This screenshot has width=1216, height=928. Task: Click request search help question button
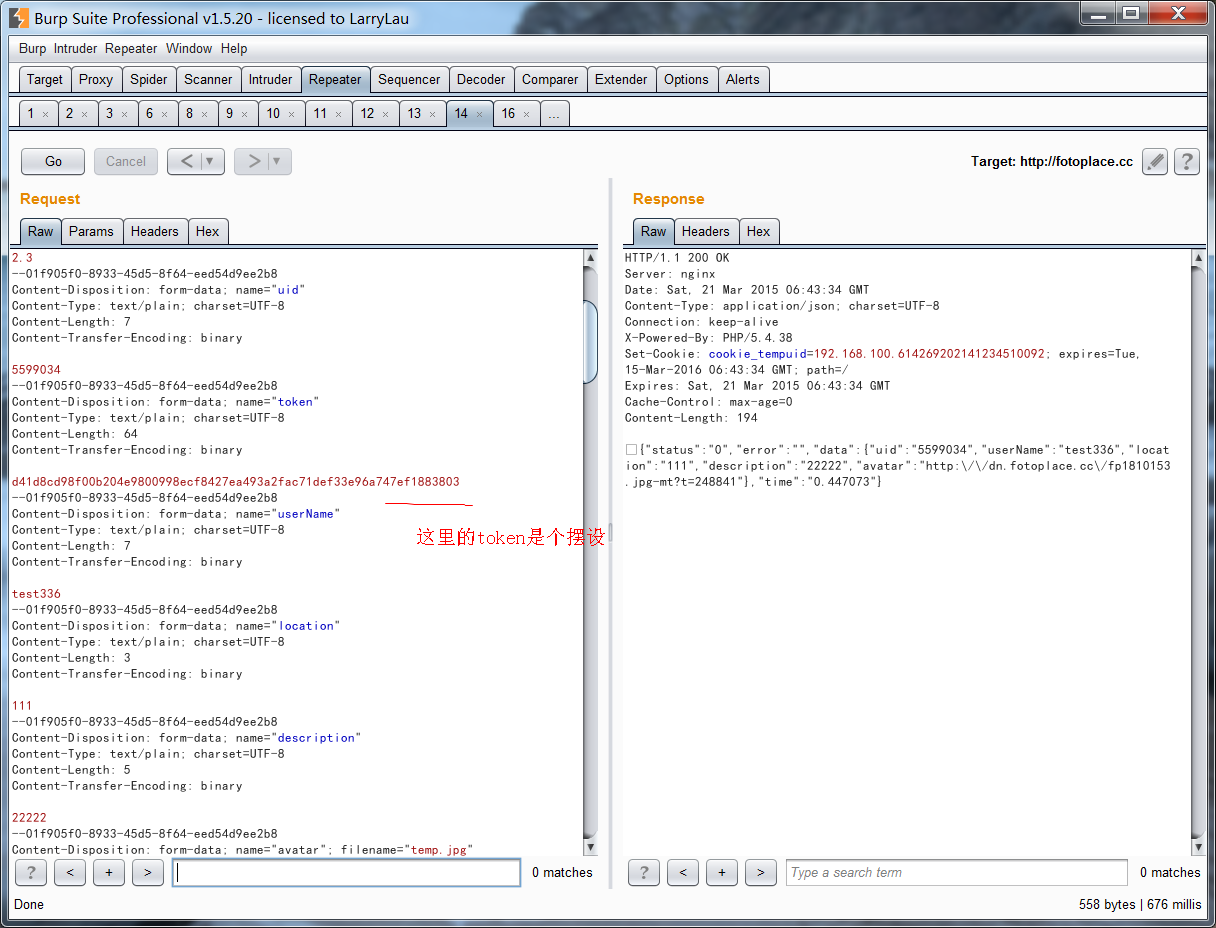31,873
